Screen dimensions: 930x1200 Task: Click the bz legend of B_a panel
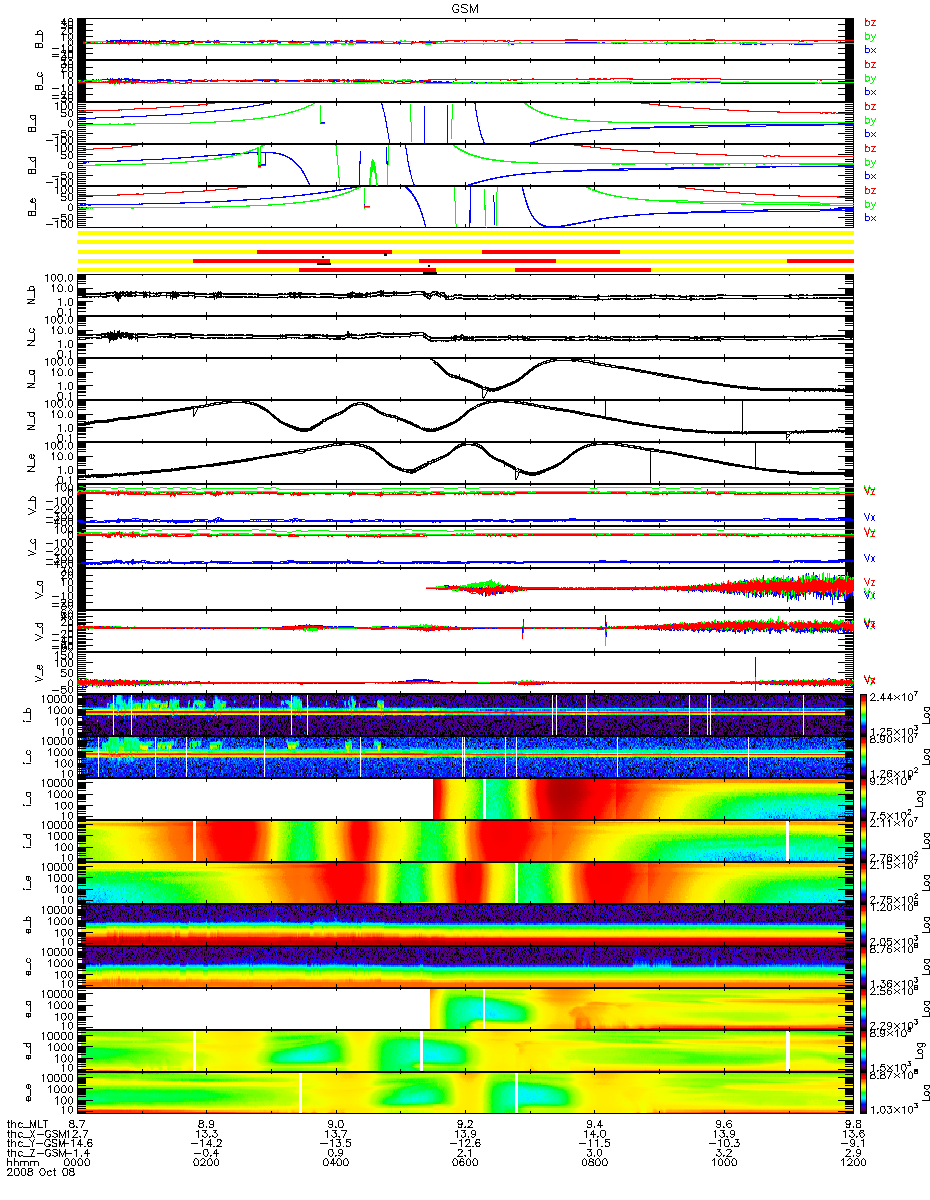click(870, 107)
